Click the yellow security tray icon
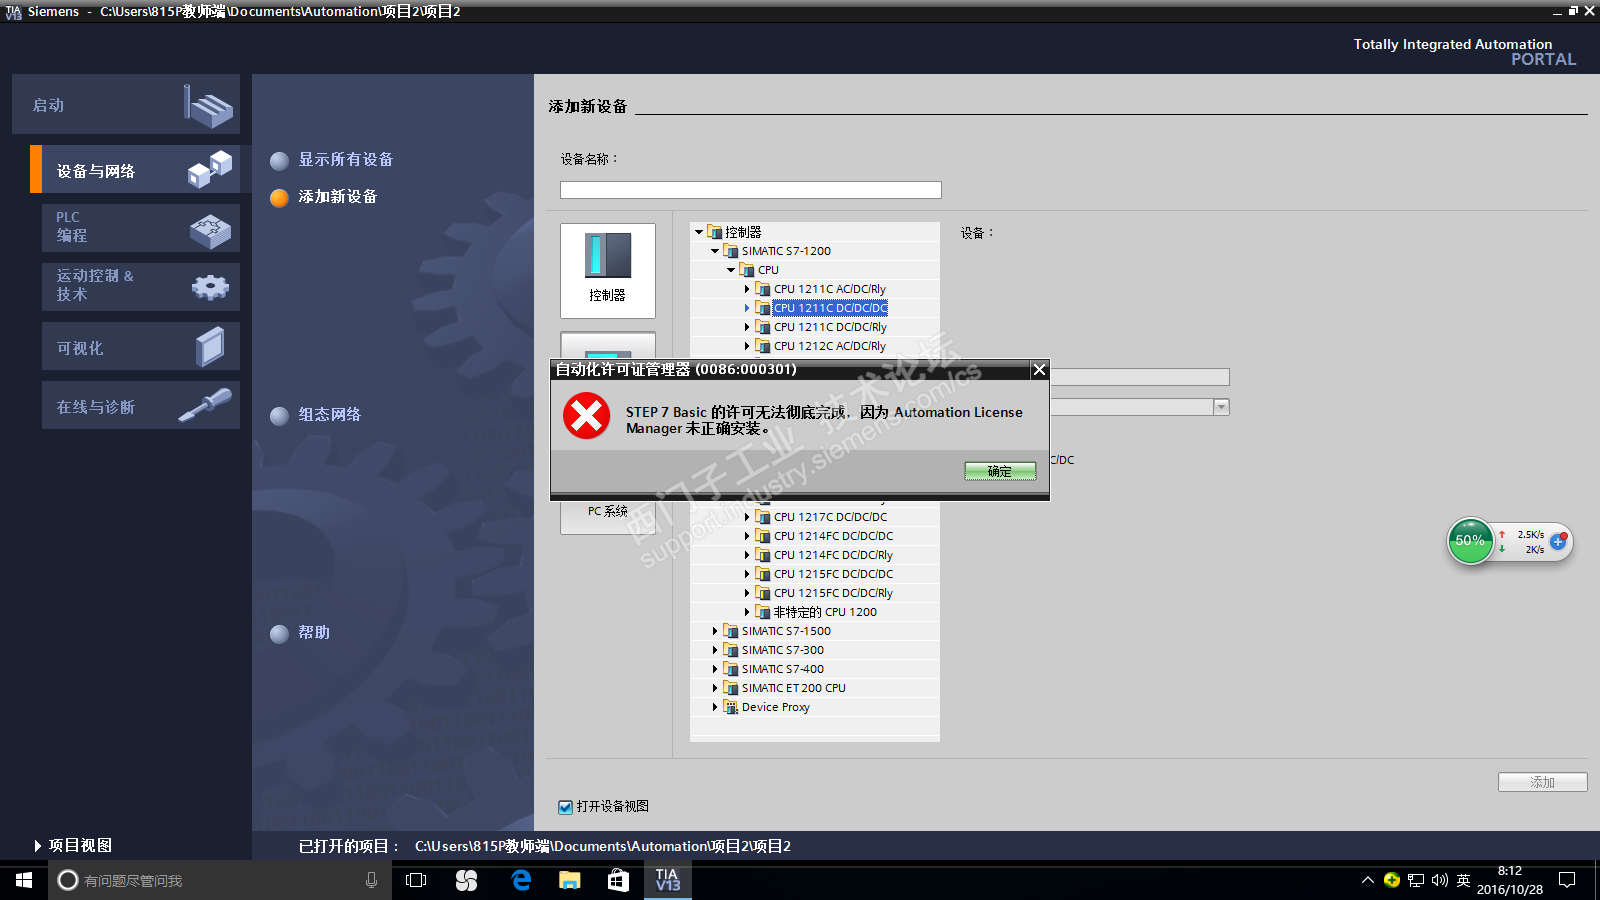 coord(1392,880)
